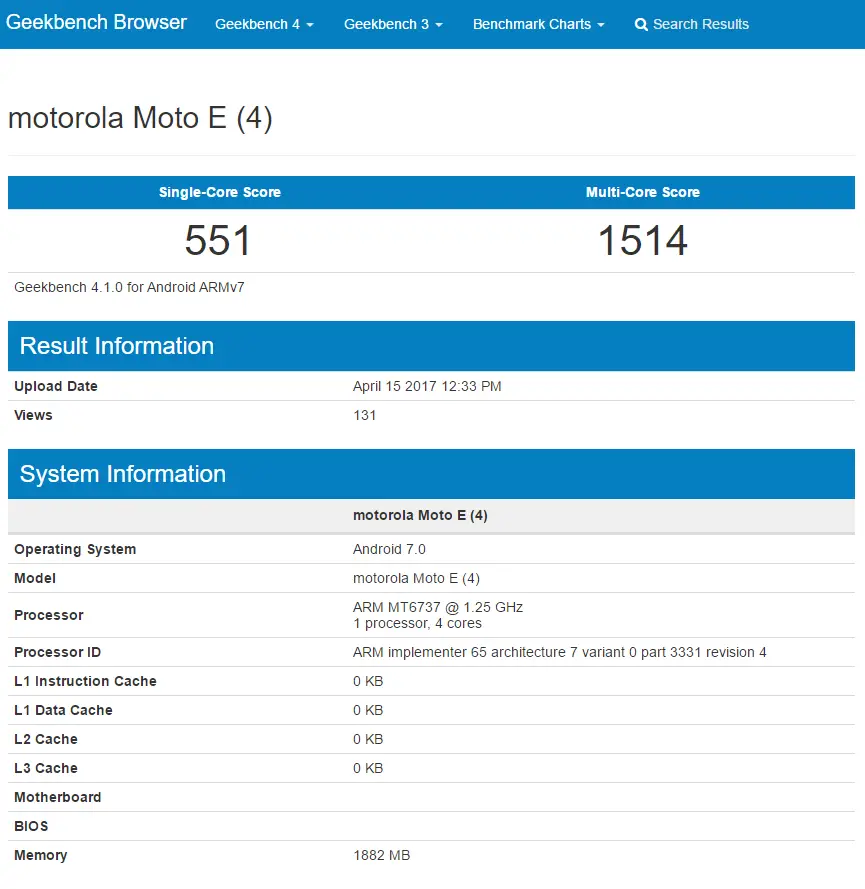Click the Processor row label
865x889 pixels.
(49, 615)
